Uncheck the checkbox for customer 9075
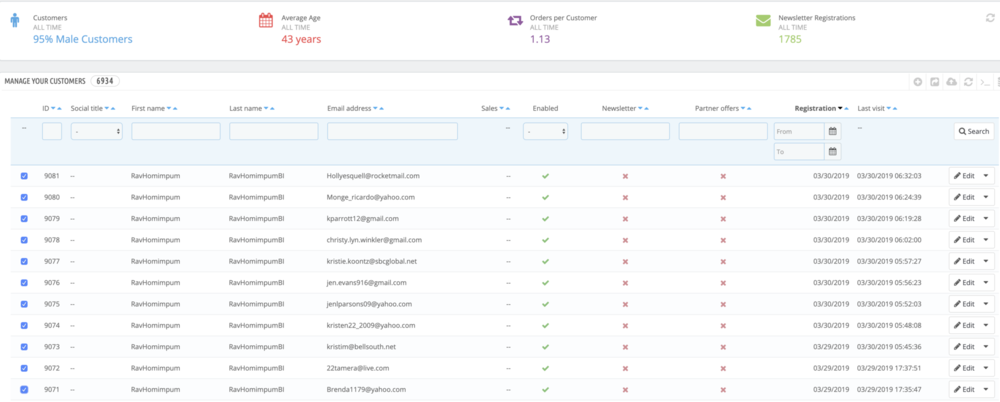 [x=24, y=304]
